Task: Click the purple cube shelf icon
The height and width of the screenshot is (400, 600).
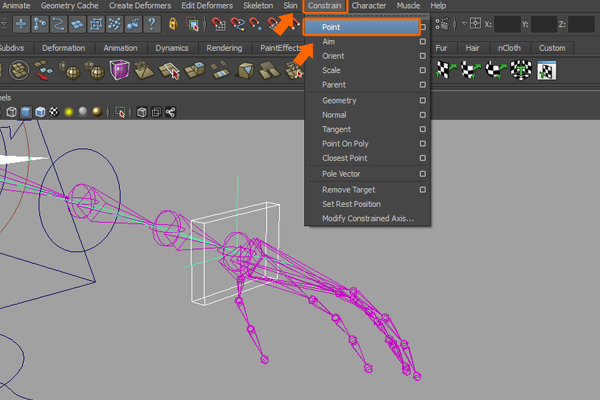Action: coord(119,70)
